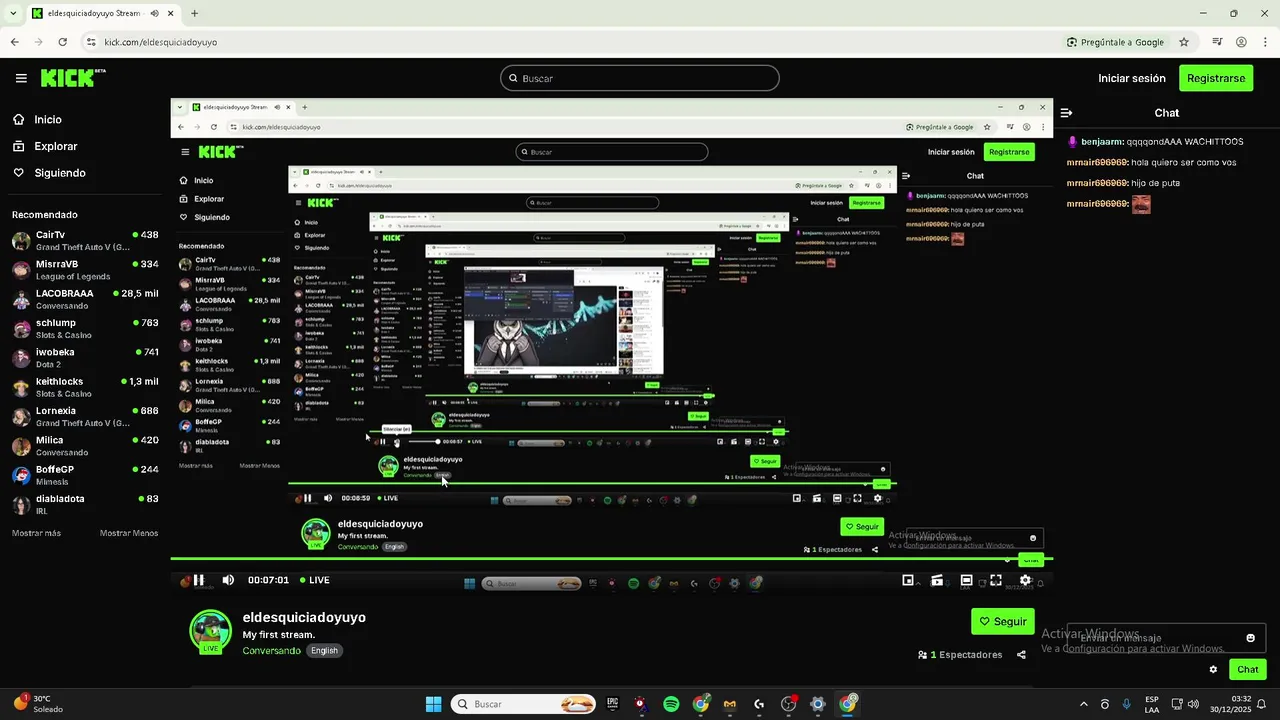Image resolution: width=1280 pixels, height=720 pixels.
Task: Share the stream icon
Action: tap(1021, 655)
